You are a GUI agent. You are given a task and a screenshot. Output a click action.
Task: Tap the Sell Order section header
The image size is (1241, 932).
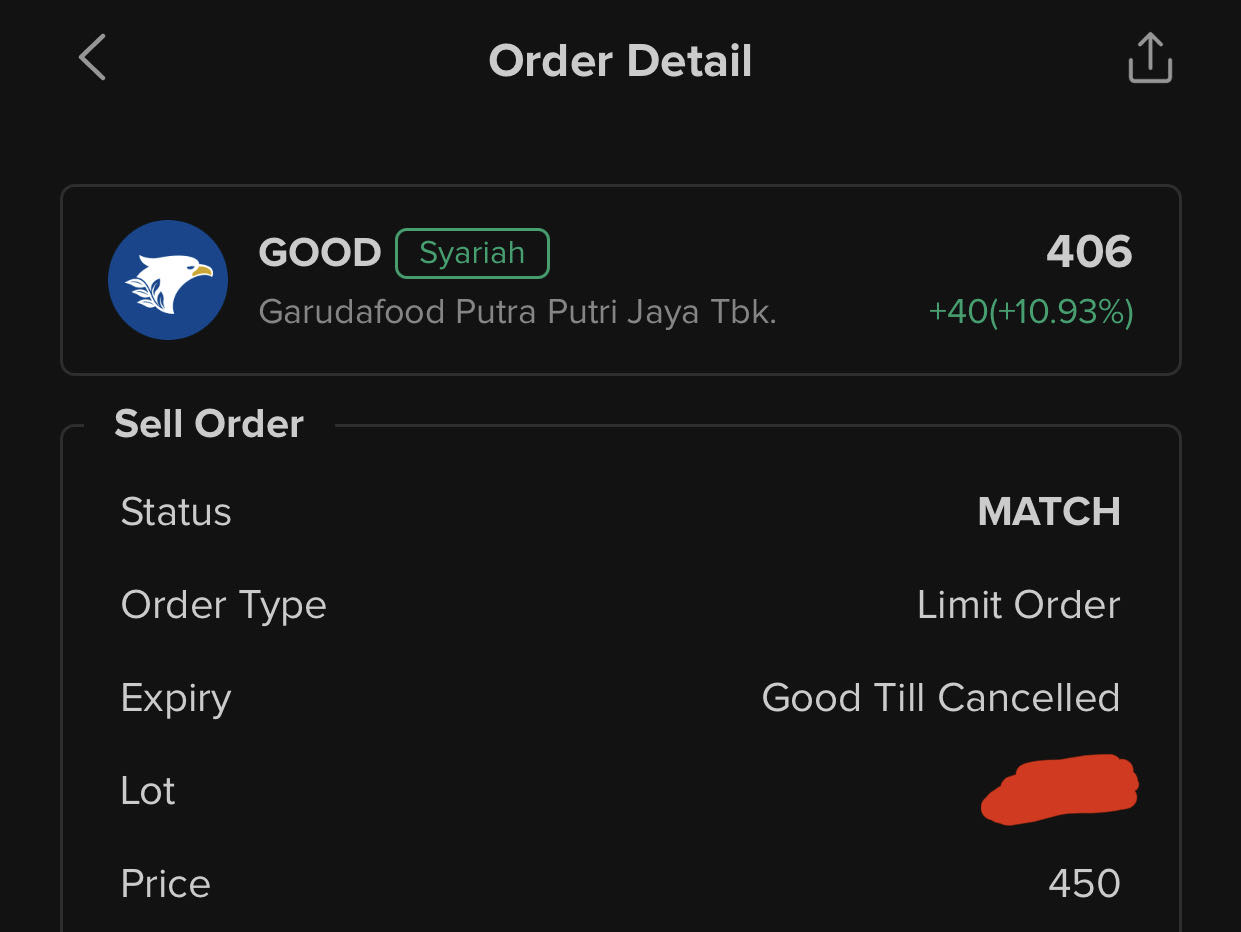[x=209, y=424]
